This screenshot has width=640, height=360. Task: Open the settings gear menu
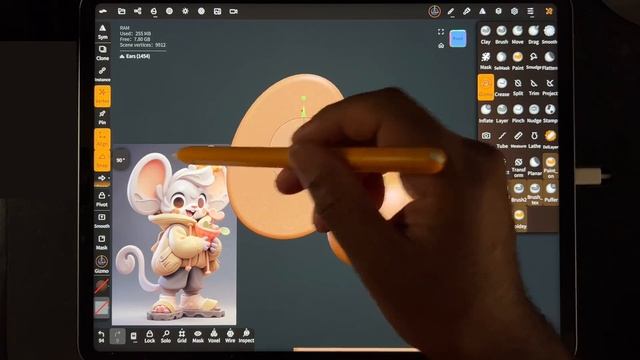tap(514, 11)
